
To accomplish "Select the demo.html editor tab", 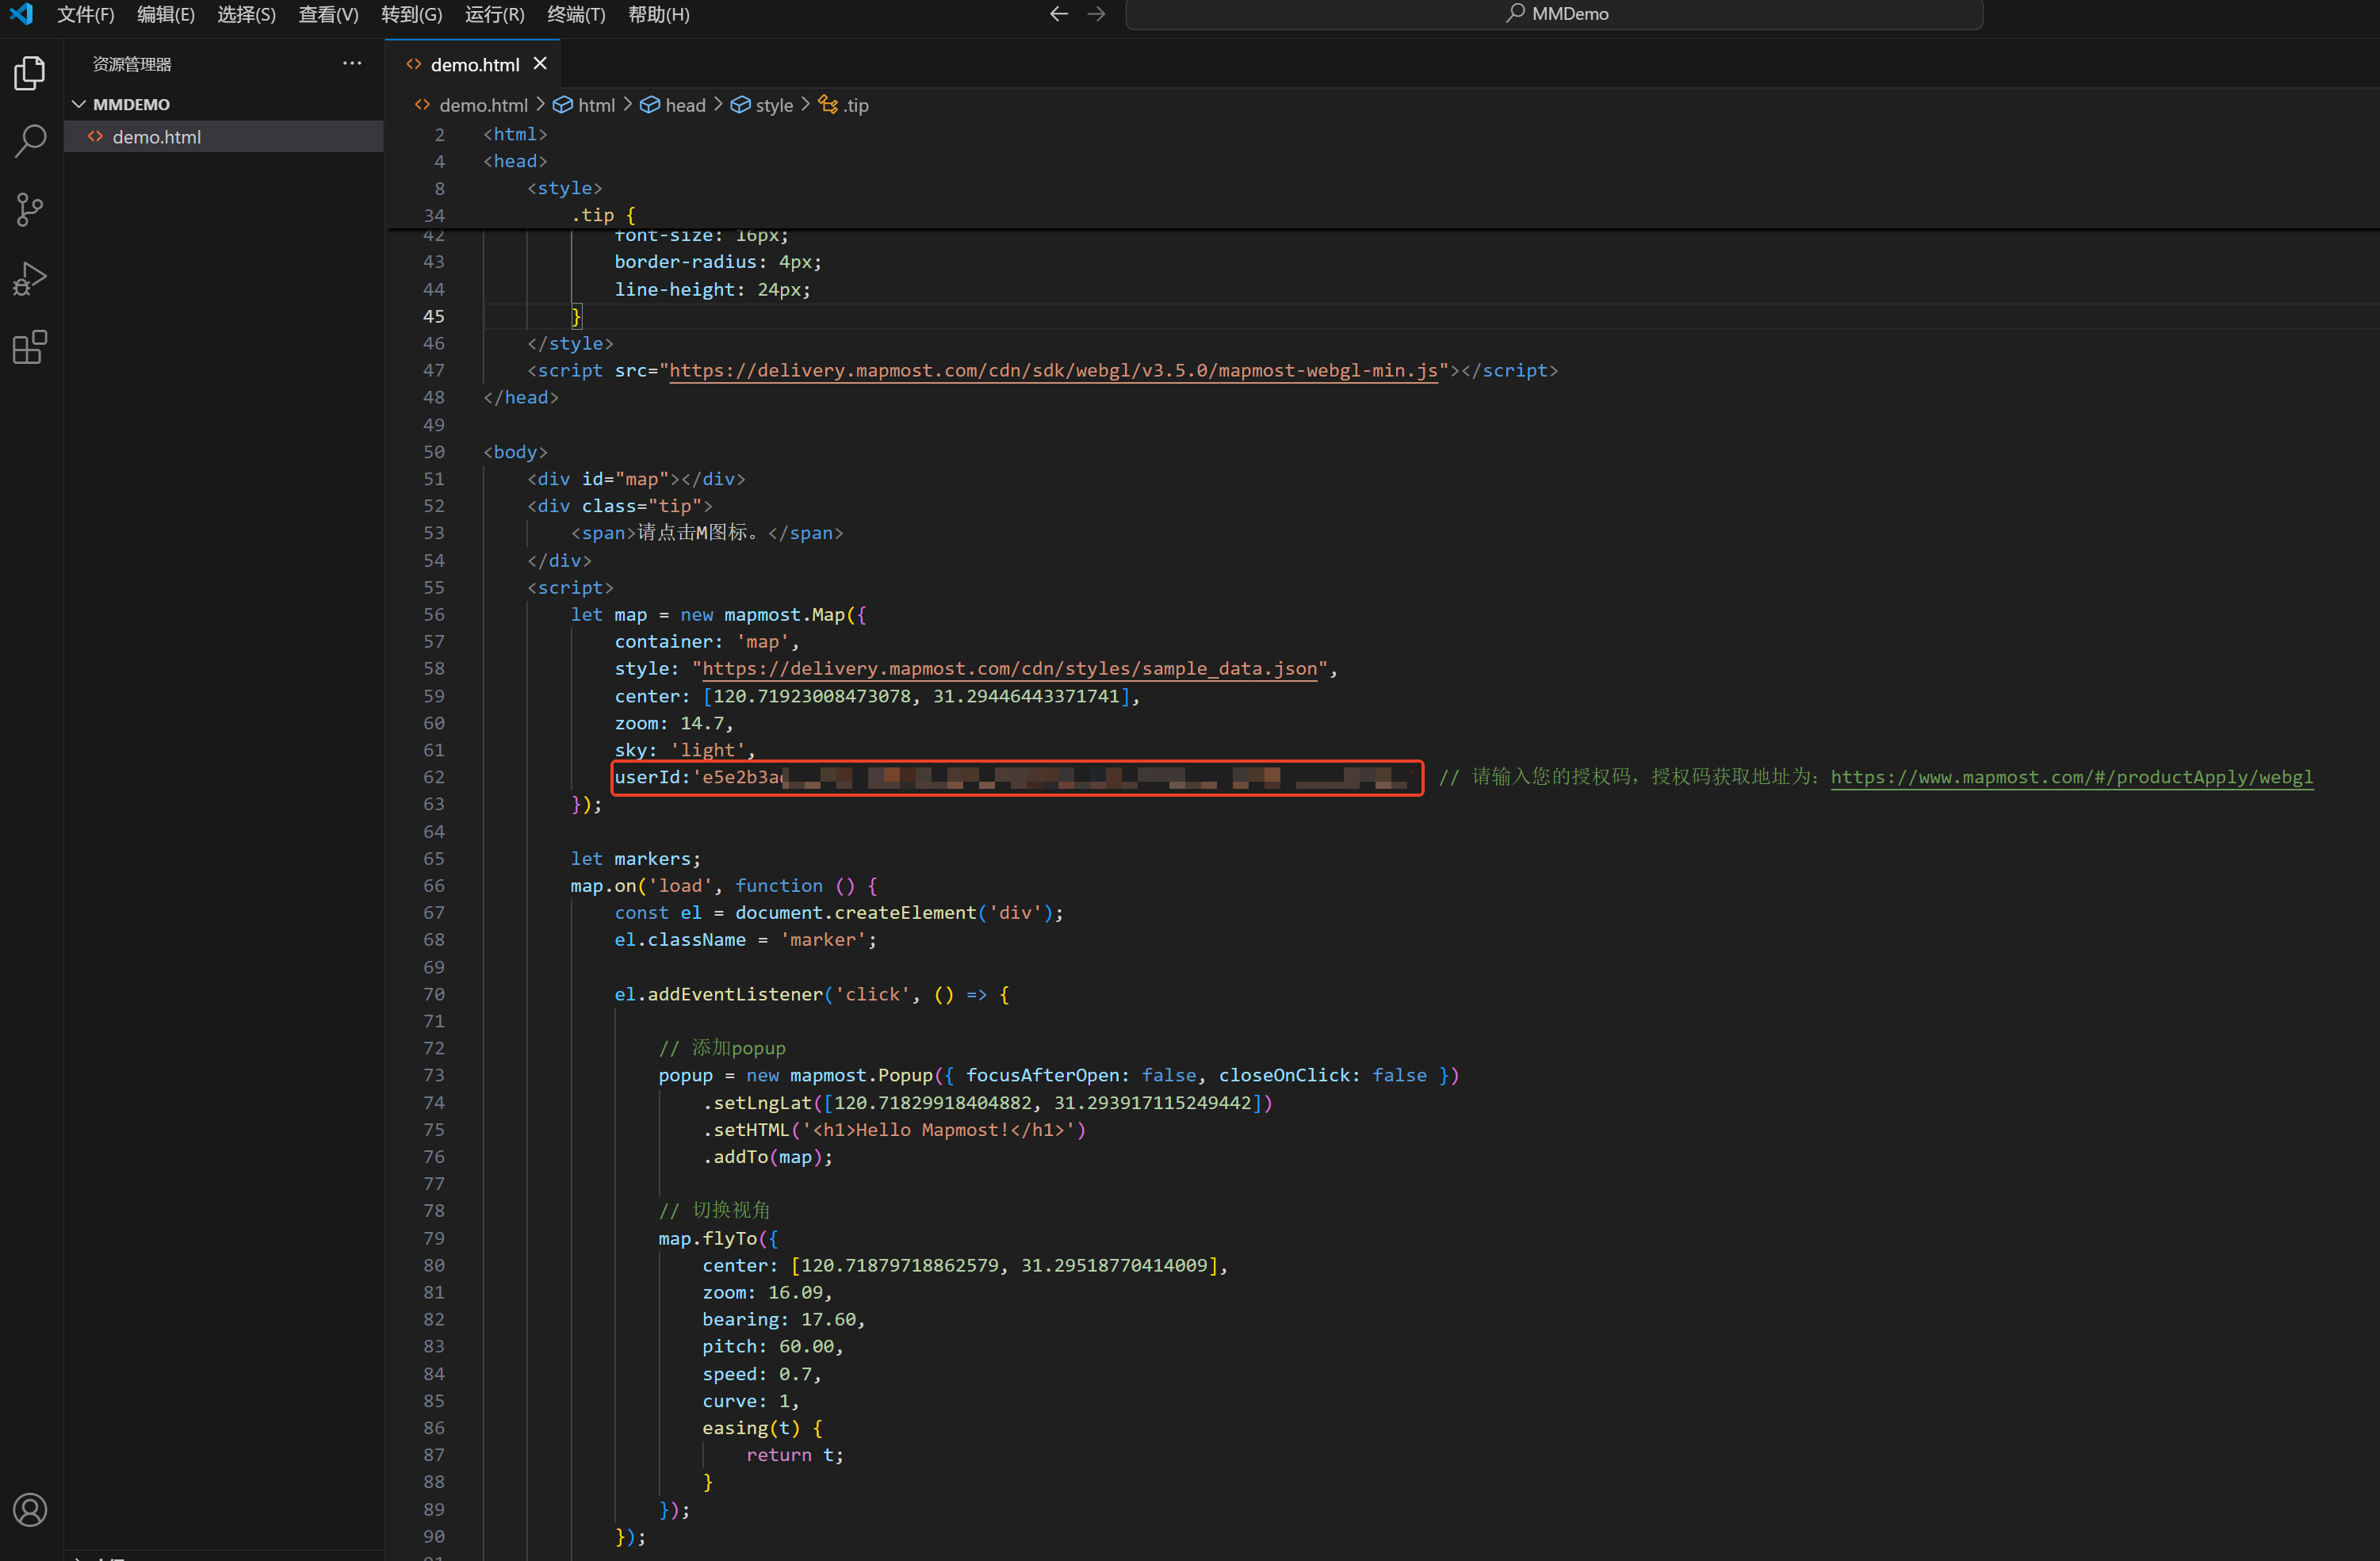I will coord(475,64).
